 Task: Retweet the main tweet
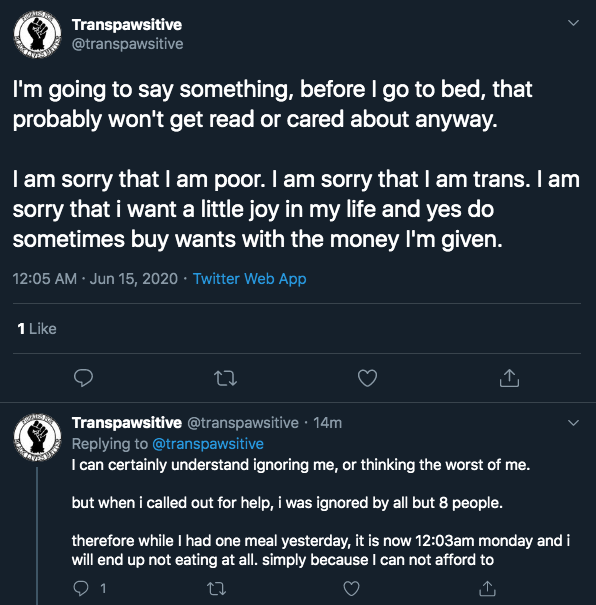pos(225,378)
